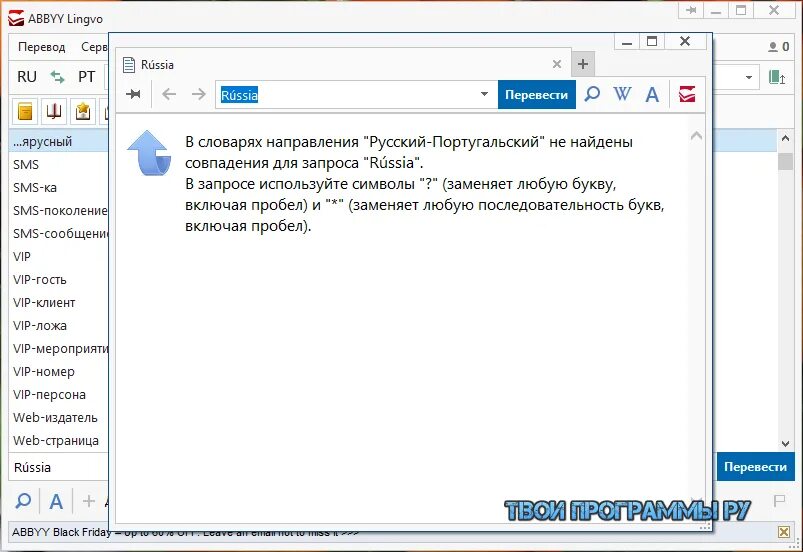The width and height of the screenshot is (803, 552).
Task: Minimize the translation card window
Action: click(x=627, y=41)
